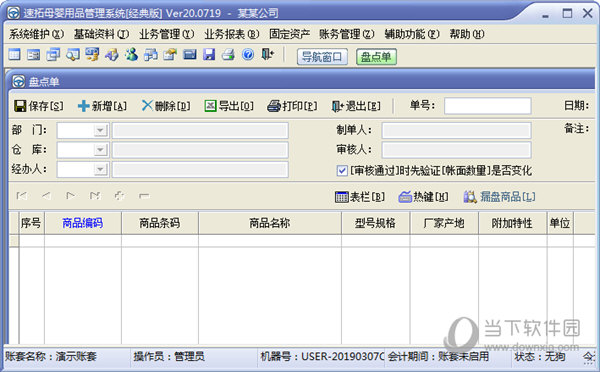
Task: Switch to 盘点单 window button
Action: pos(376,57)
